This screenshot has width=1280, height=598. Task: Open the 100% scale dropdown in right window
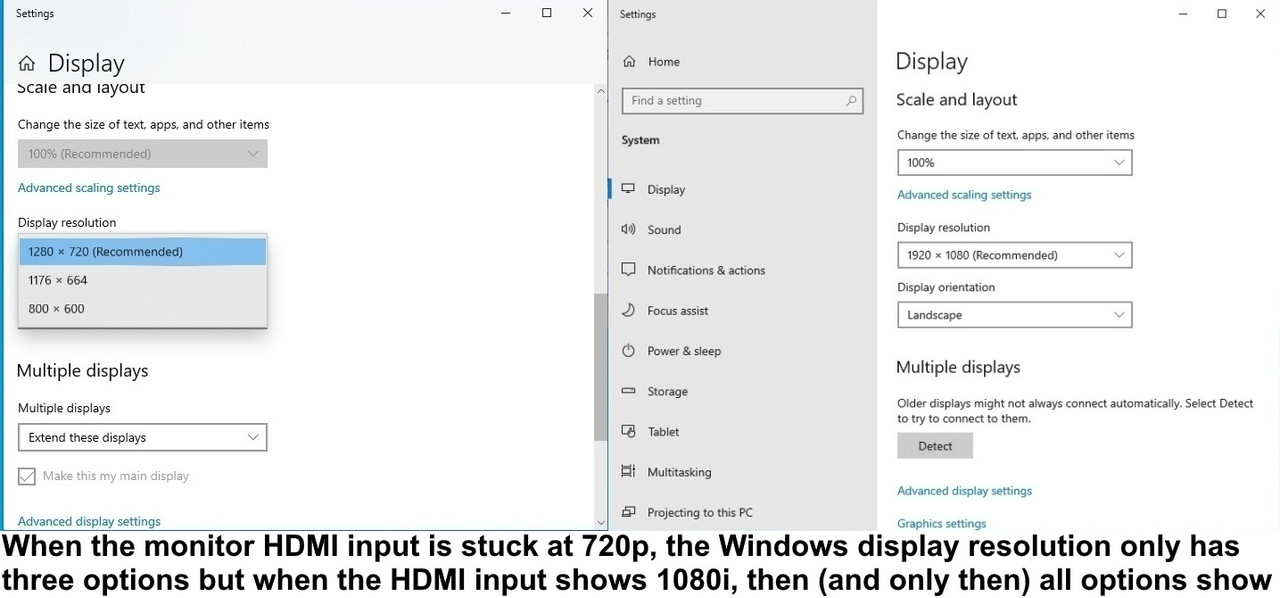pos(1015,162)
